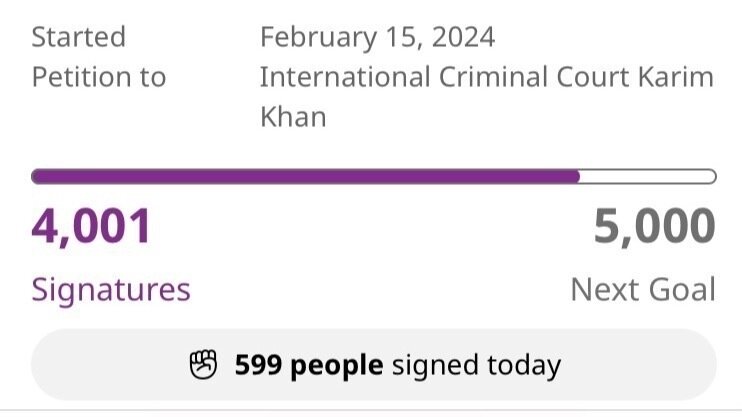Click the 4,001 signature count
The width and height of the screenshot is (742, 417).
91,226
